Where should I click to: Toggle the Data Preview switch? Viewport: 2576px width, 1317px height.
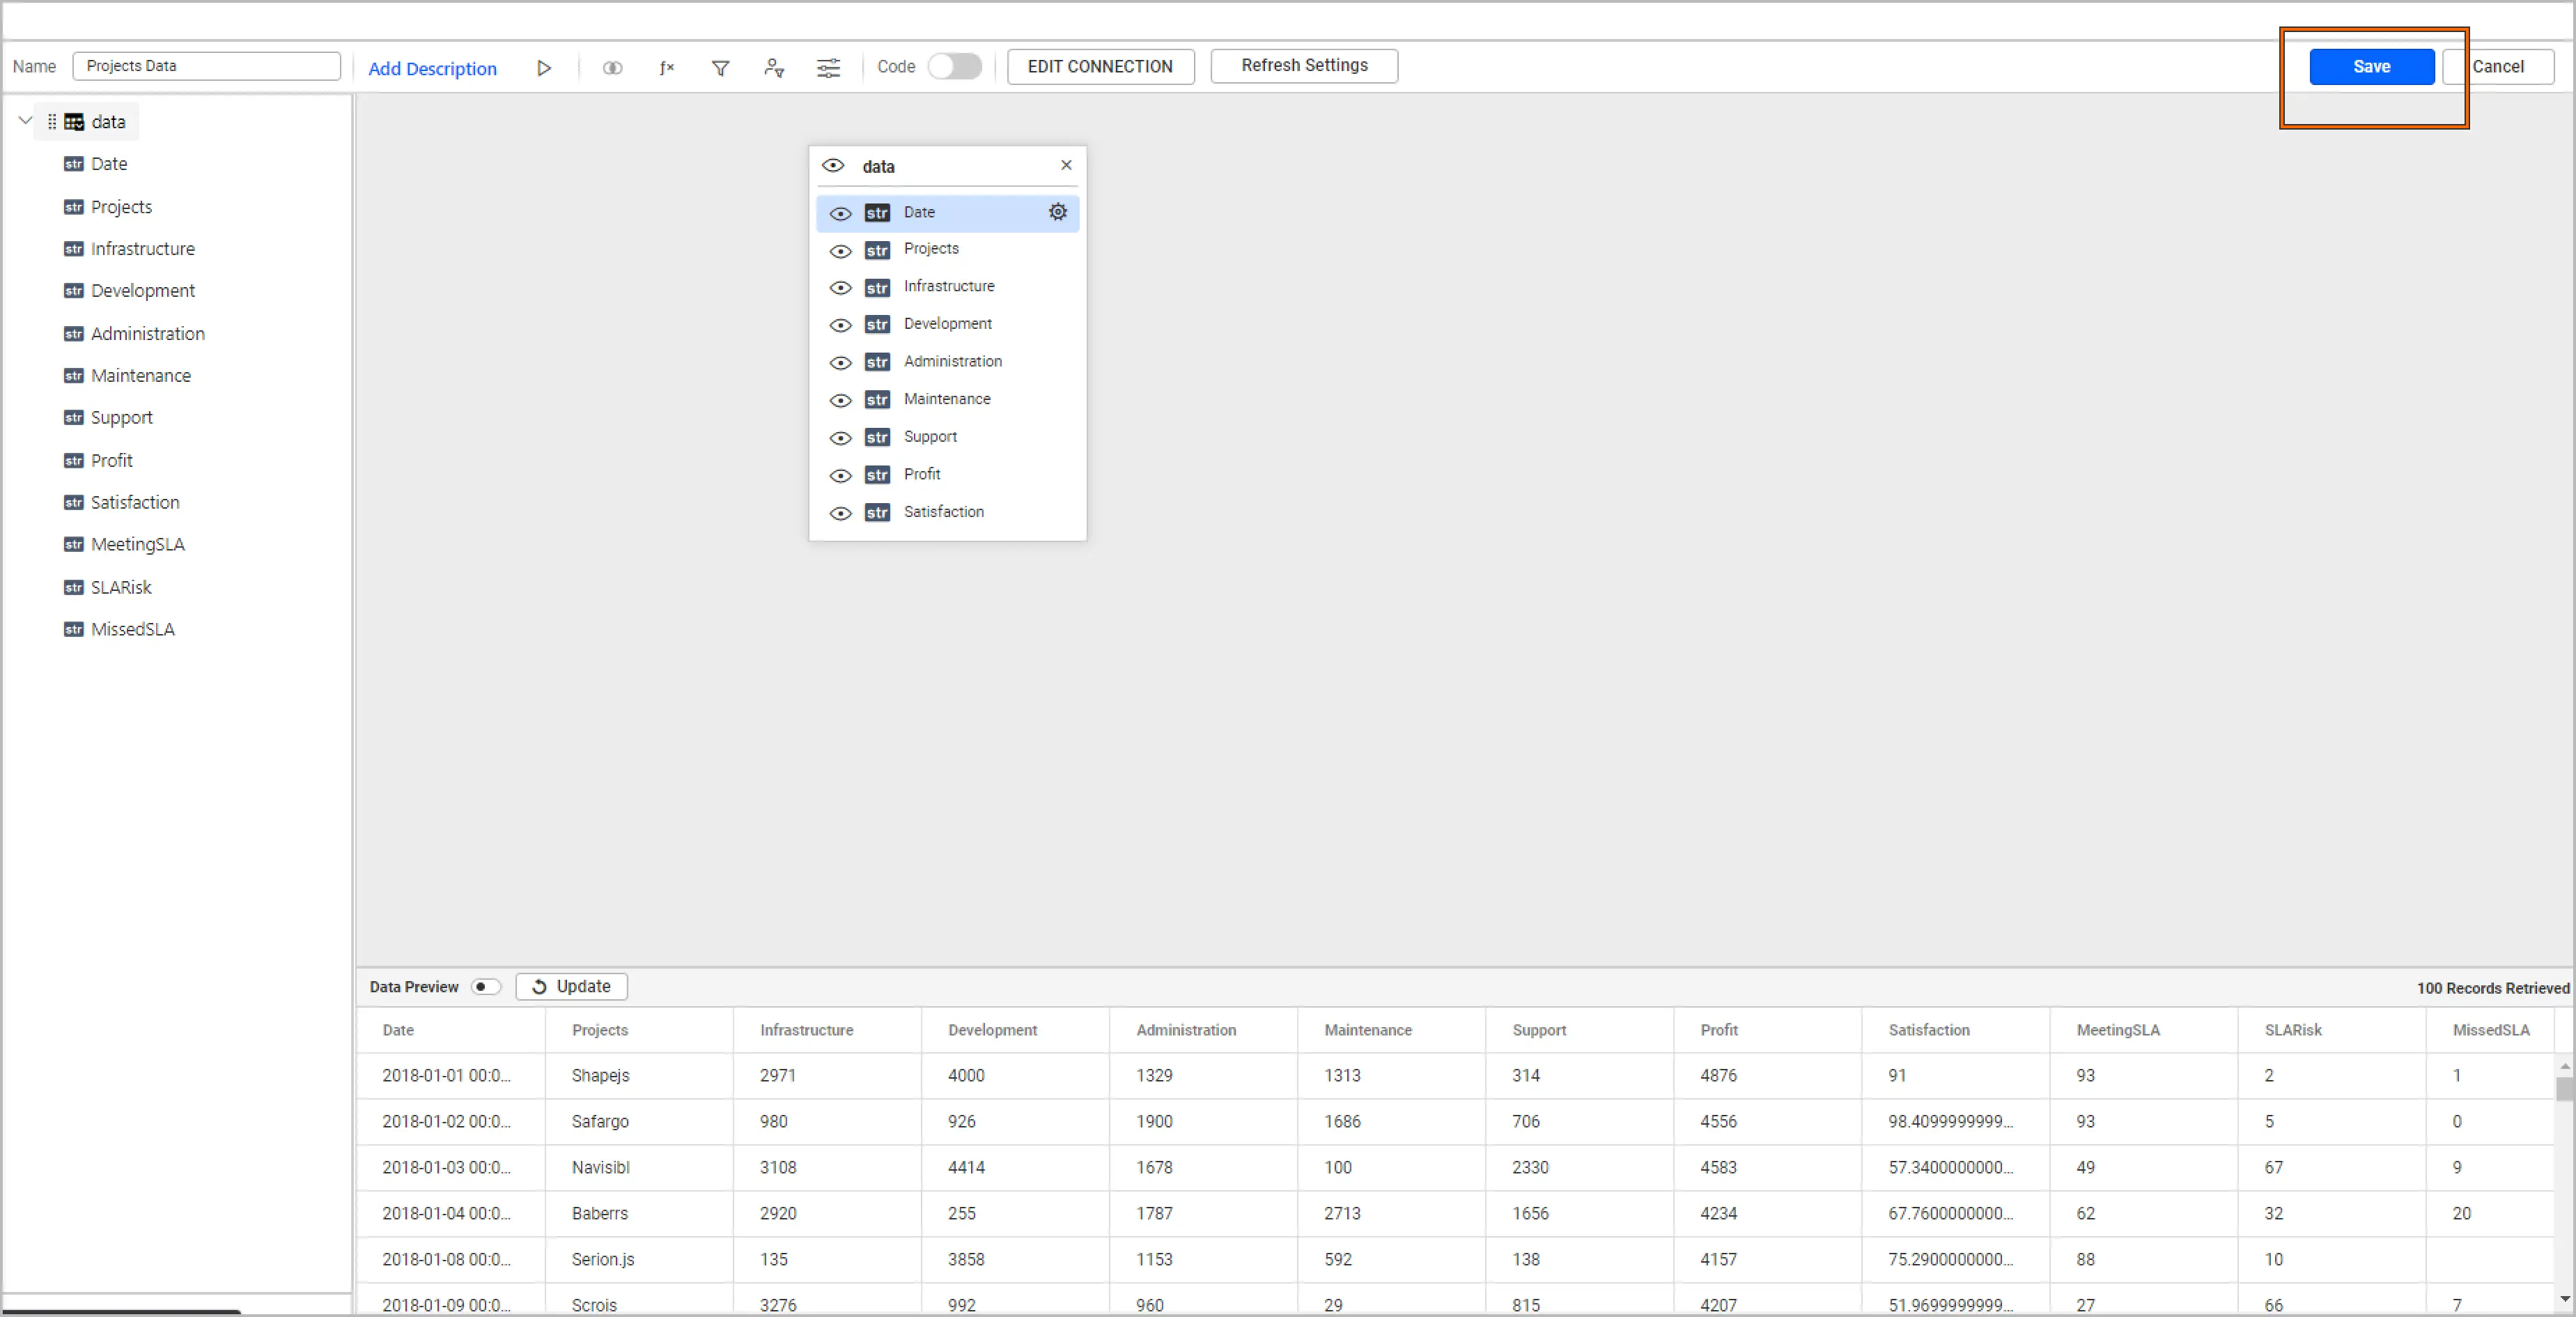tap(485, 986)
